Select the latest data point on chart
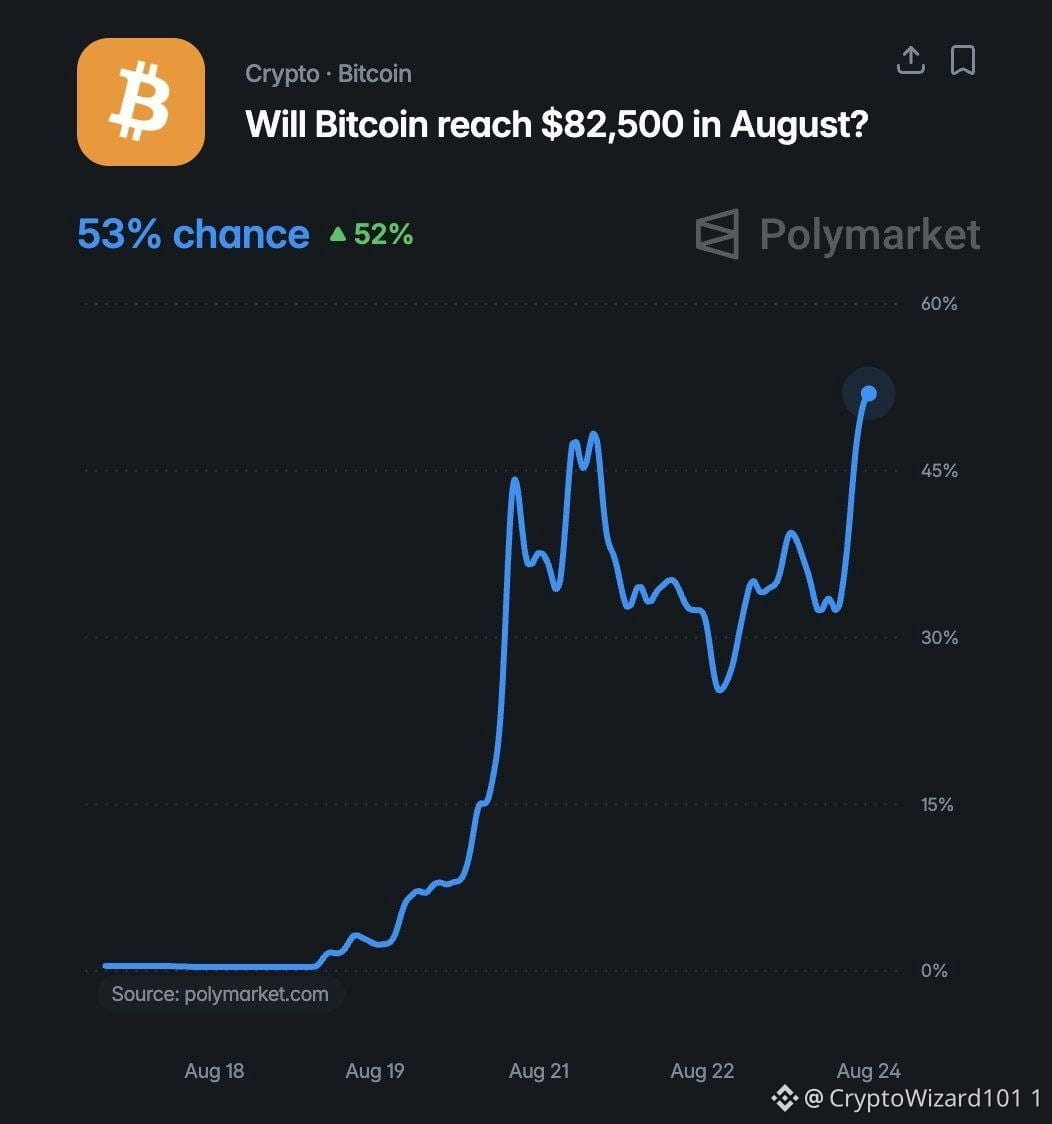 (869, 393)
